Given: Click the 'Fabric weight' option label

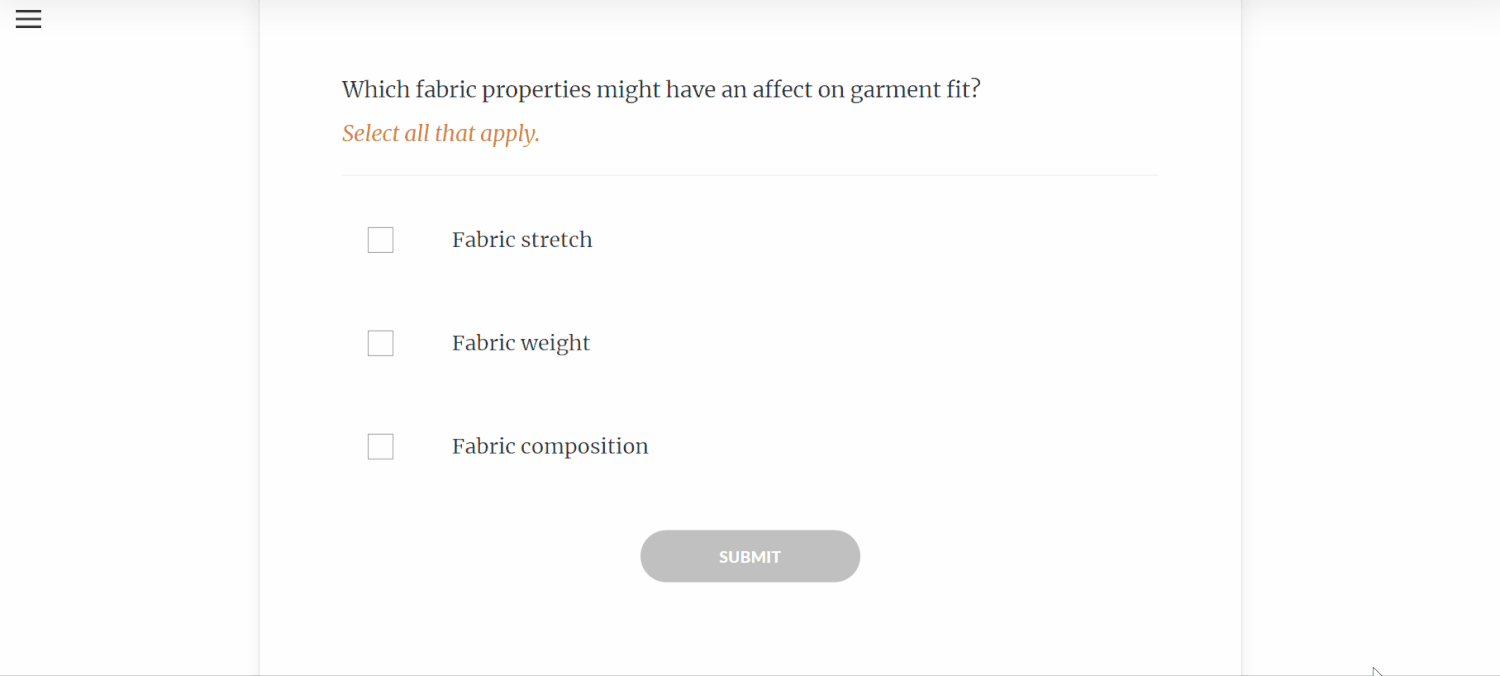Looking at the screenshot, I should pyautogui.click(x=520, y=343).
